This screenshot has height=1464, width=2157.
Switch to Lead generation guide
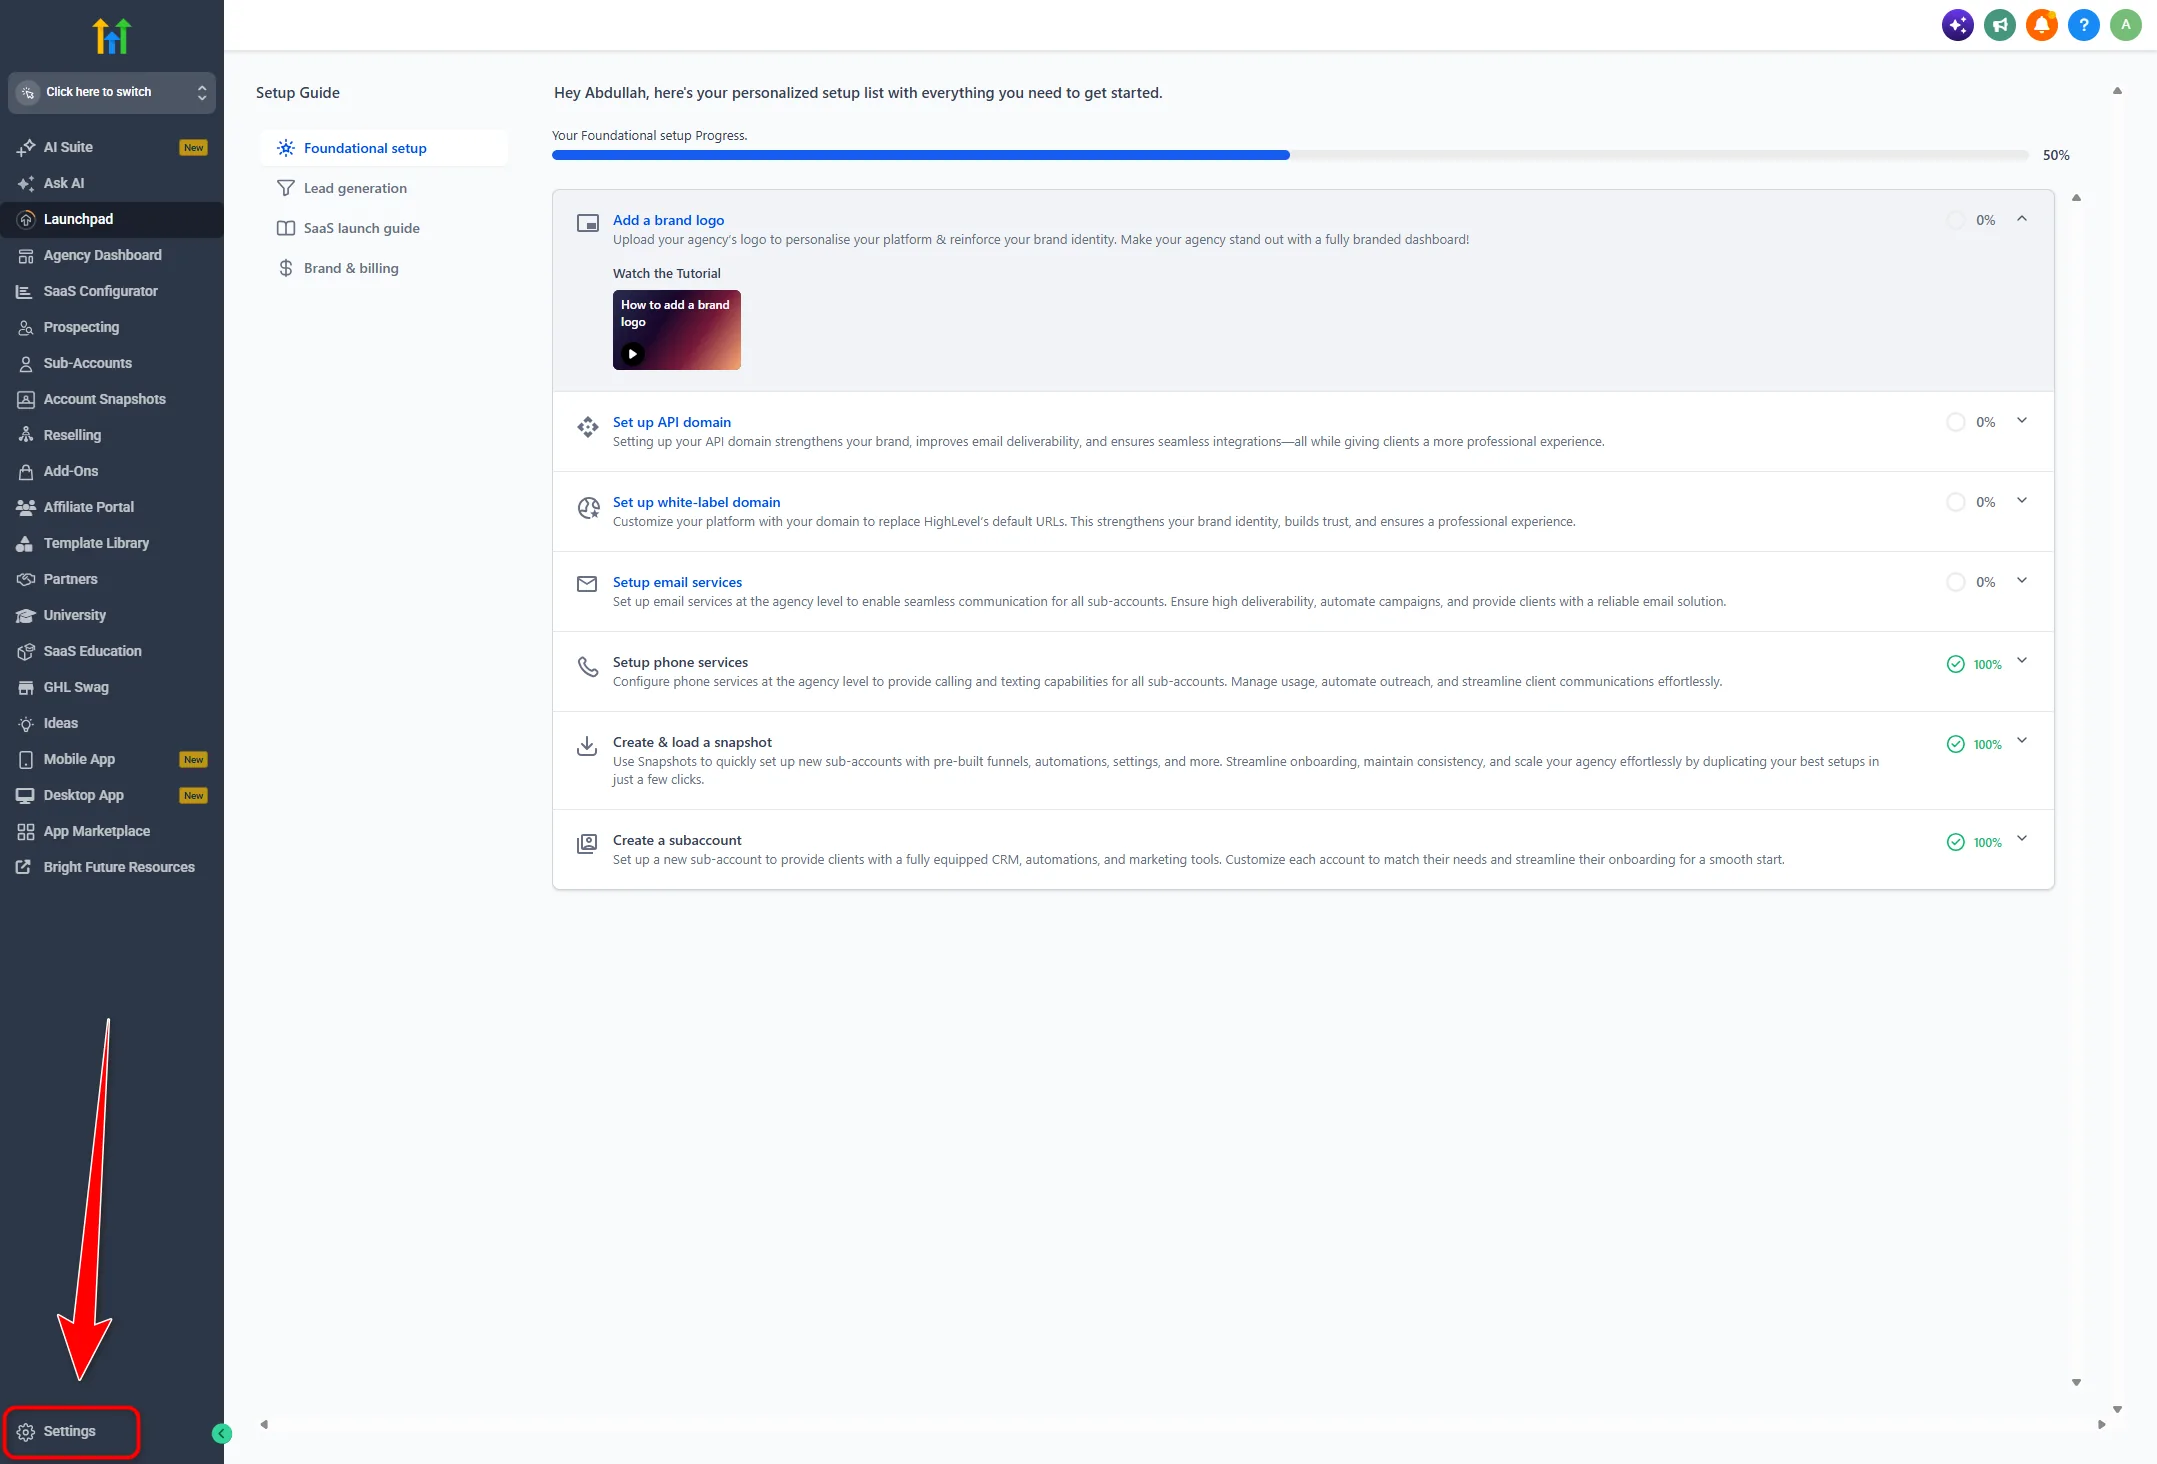pos(383,188)
